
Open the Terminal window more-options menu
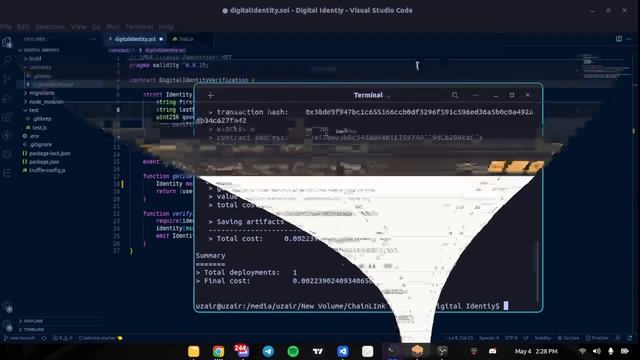[x=475, y=95]
